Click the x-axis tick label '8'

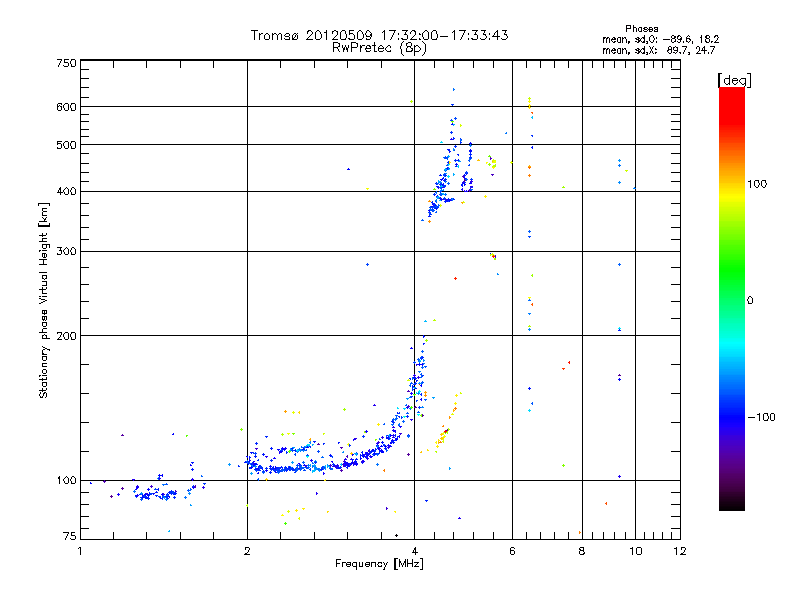click(582, 551)
